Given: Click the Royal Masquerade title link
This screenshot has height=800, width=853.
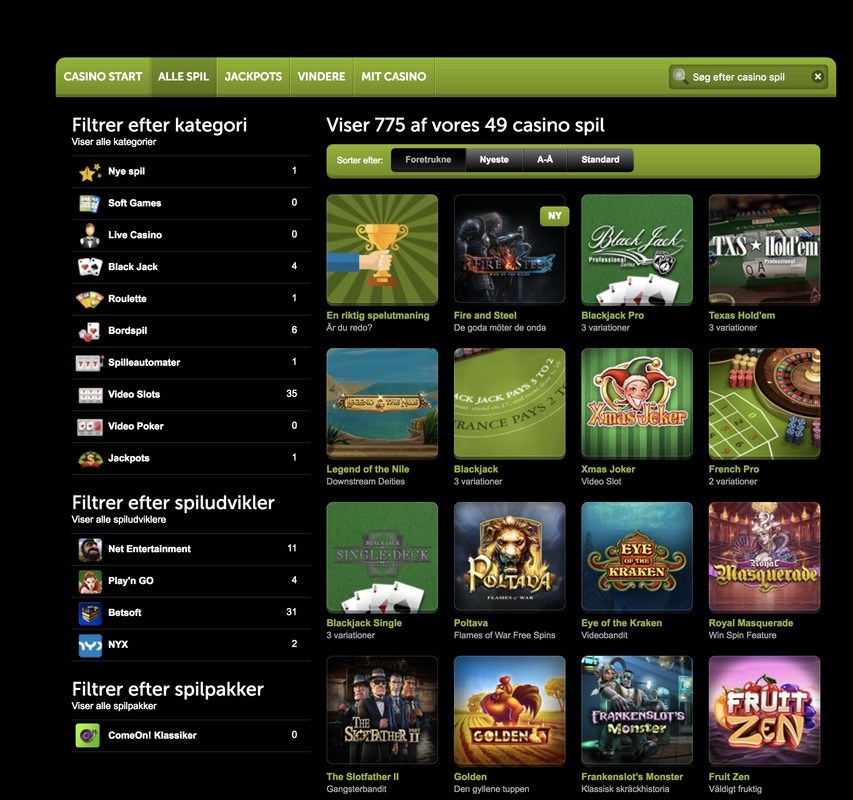Looking at the screenshot, I should (x=751, y=623).
